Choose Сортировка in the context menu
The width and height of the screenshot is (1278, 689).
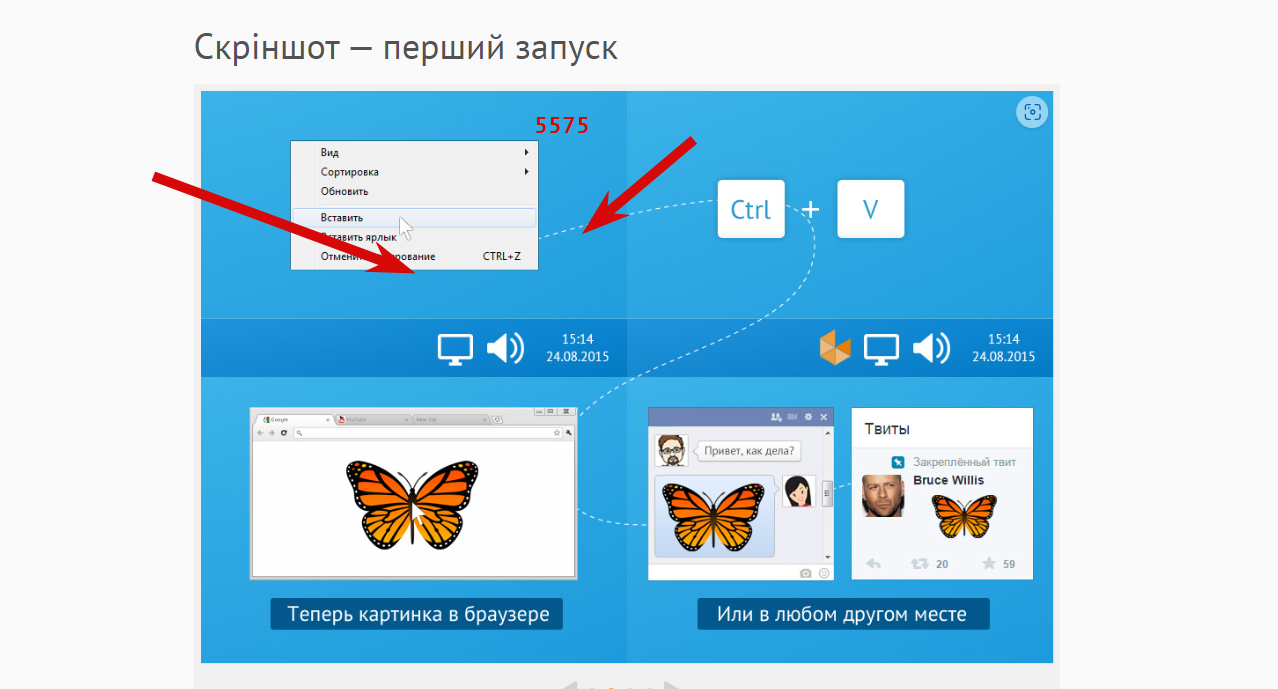(x=414, y=172)
